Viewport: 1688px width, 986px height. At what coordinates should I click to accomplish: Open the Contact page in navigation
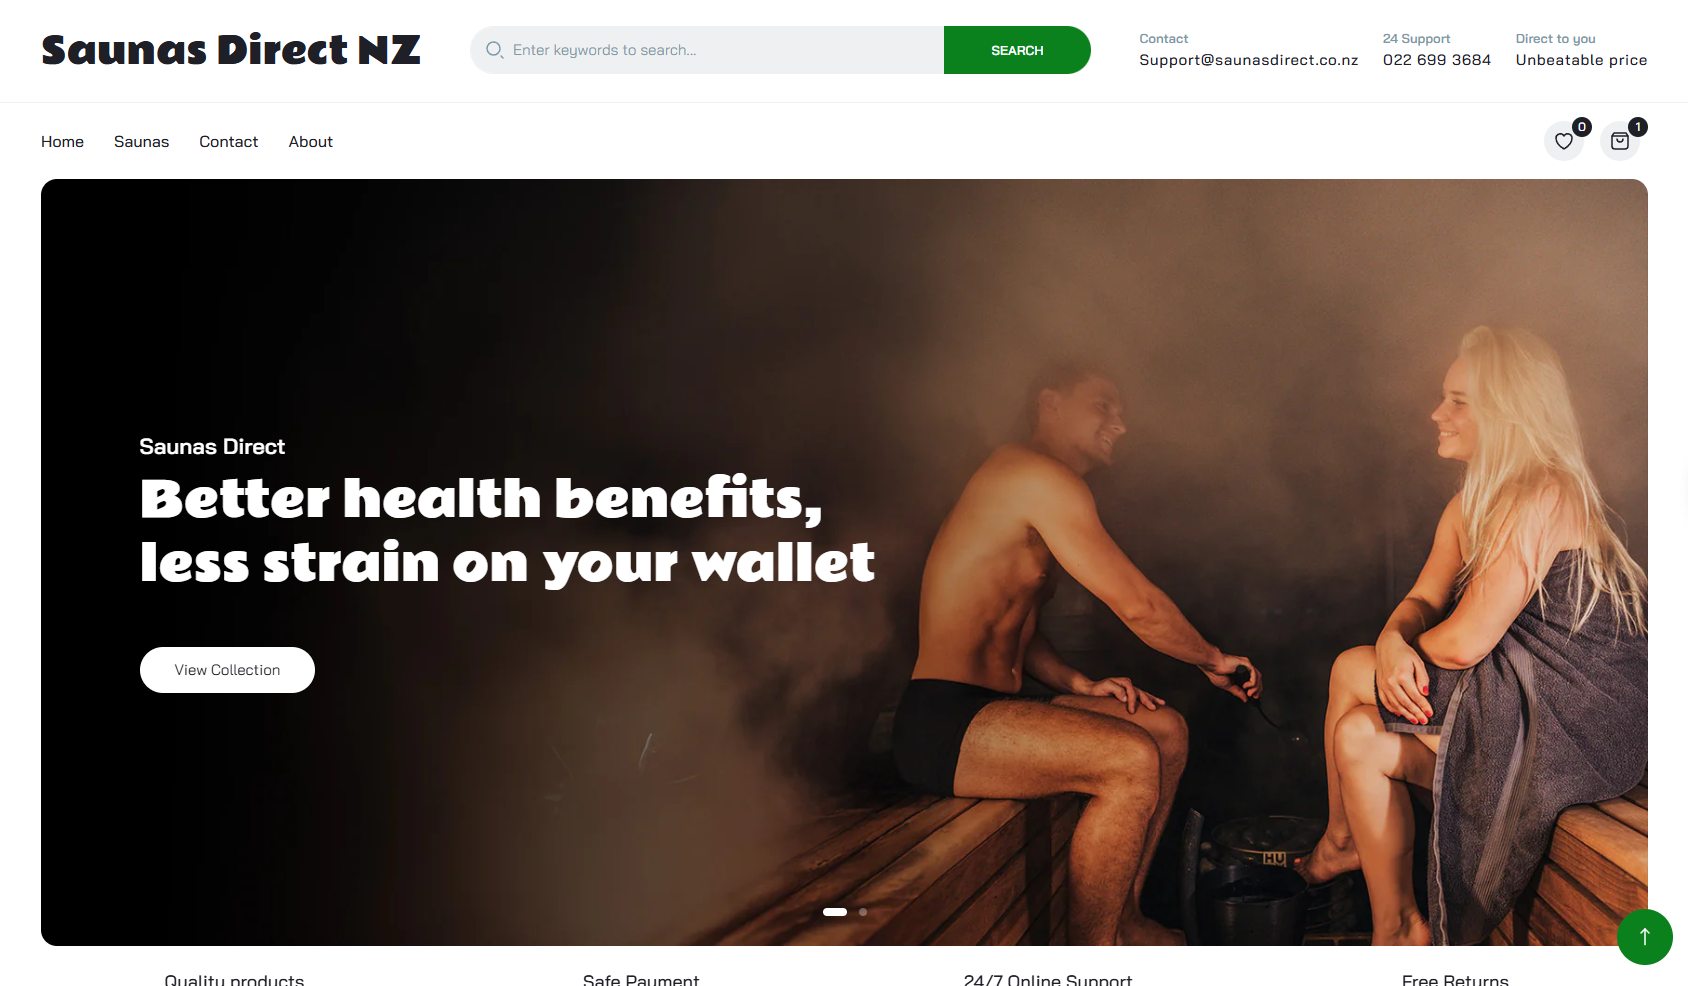coord(228,142)
